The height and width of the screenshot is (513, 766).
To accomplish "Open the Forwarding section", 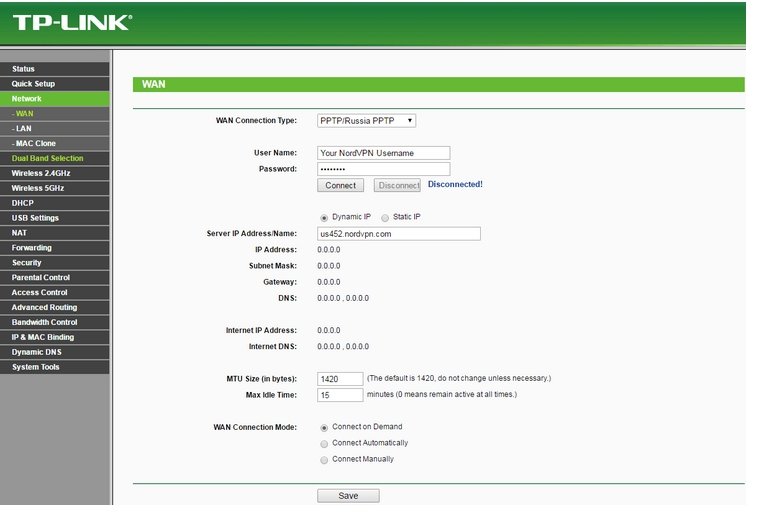I will pyautogui.click(x=55, y=248).
